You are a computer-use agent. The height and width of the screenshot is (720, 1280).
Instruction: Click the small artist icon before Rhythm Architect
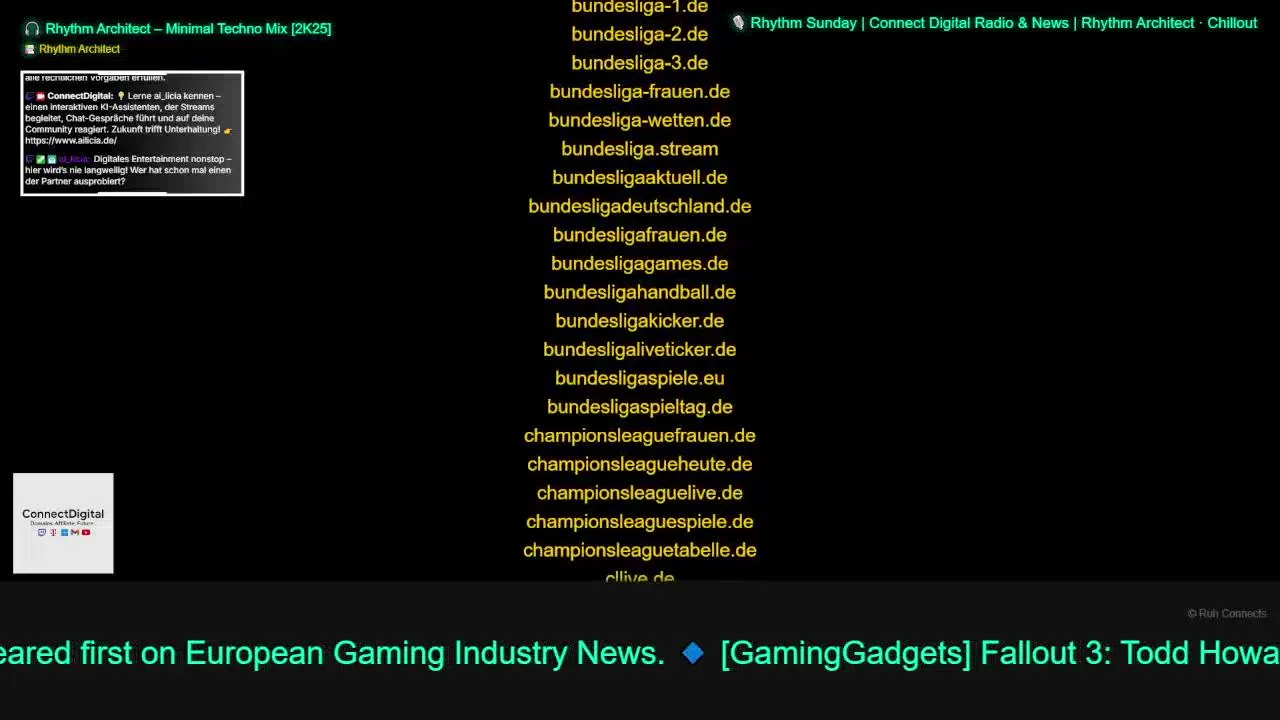click(30, 49)
